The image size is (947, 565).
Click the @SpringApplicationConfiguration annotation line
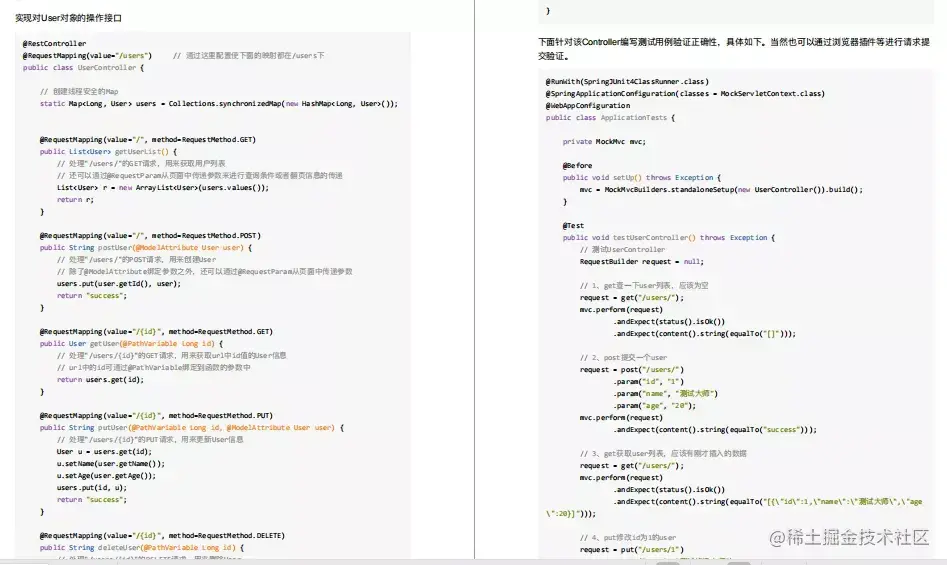tap(685, 94)
